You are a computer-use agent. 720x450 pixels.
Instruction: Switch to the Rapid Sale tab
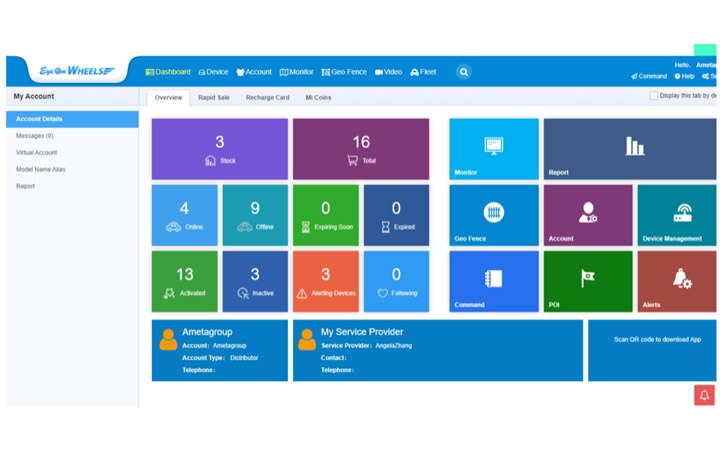tap(213, 97)
